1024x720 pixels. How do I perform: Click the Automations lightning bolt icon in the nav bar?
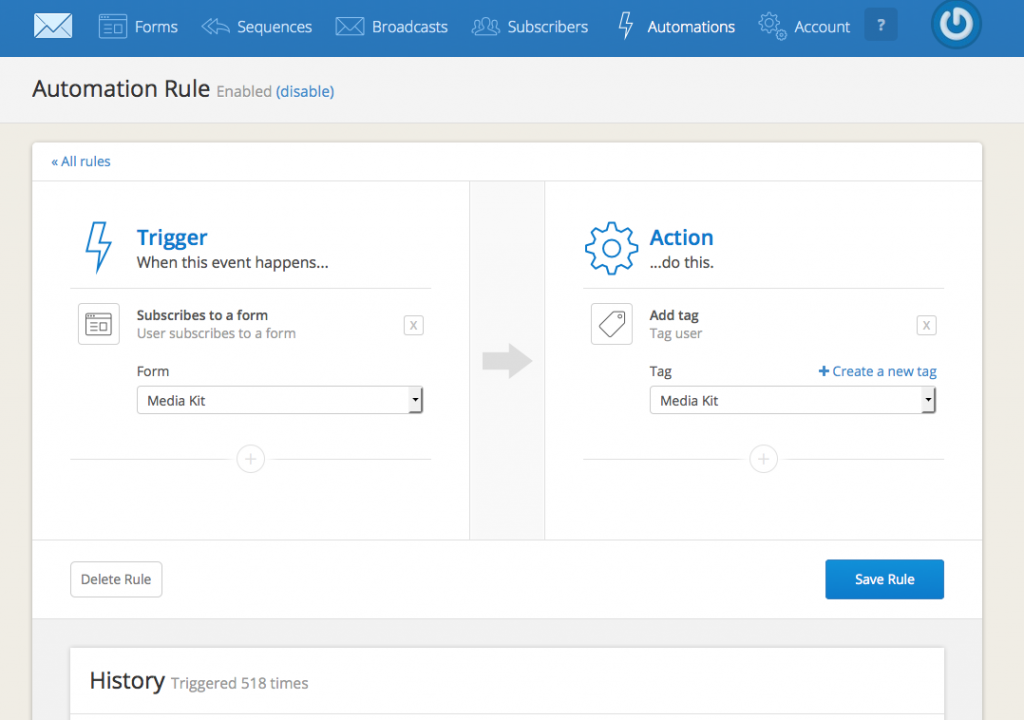[x=626, y=25]
